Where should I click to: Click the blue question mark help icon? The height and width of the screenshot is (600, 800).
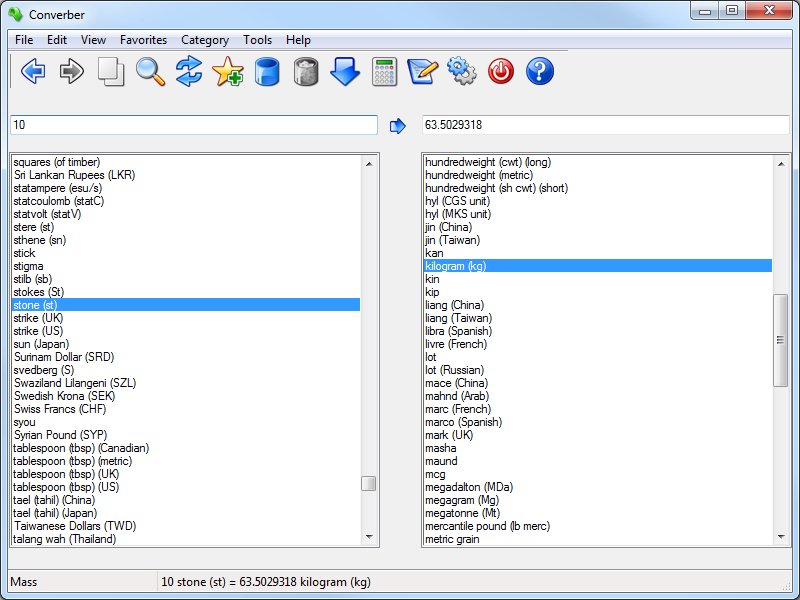(540, 72)
